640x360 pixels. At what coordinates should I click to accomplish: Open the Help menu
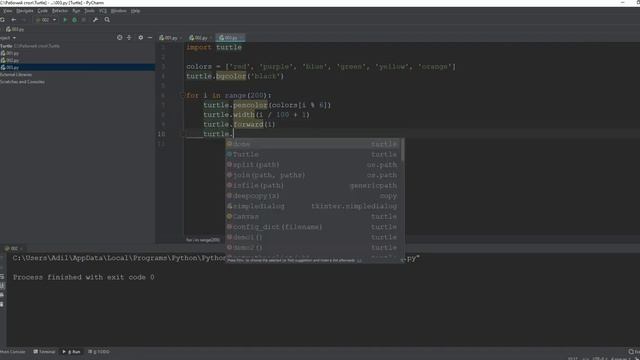point(136,11)
